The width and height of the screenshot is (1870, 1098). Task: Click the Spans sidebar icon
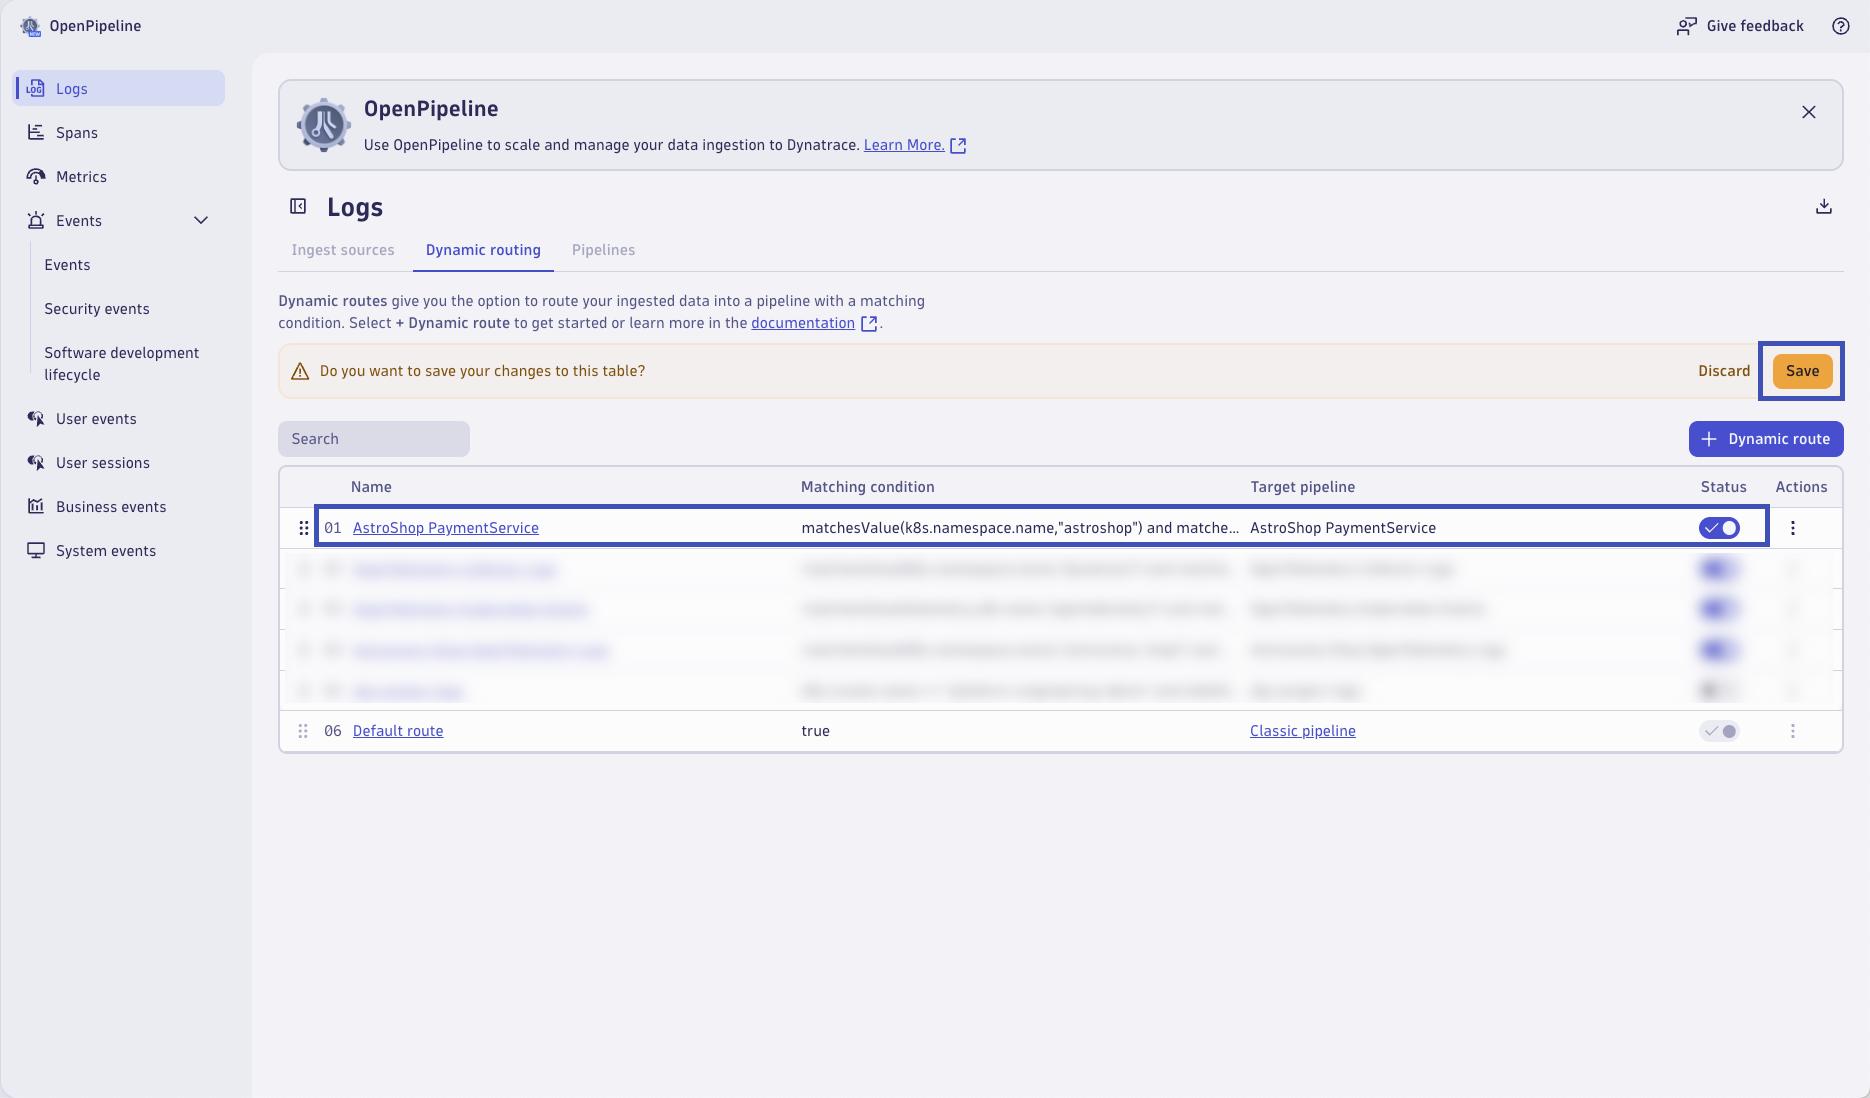(36, 132)
